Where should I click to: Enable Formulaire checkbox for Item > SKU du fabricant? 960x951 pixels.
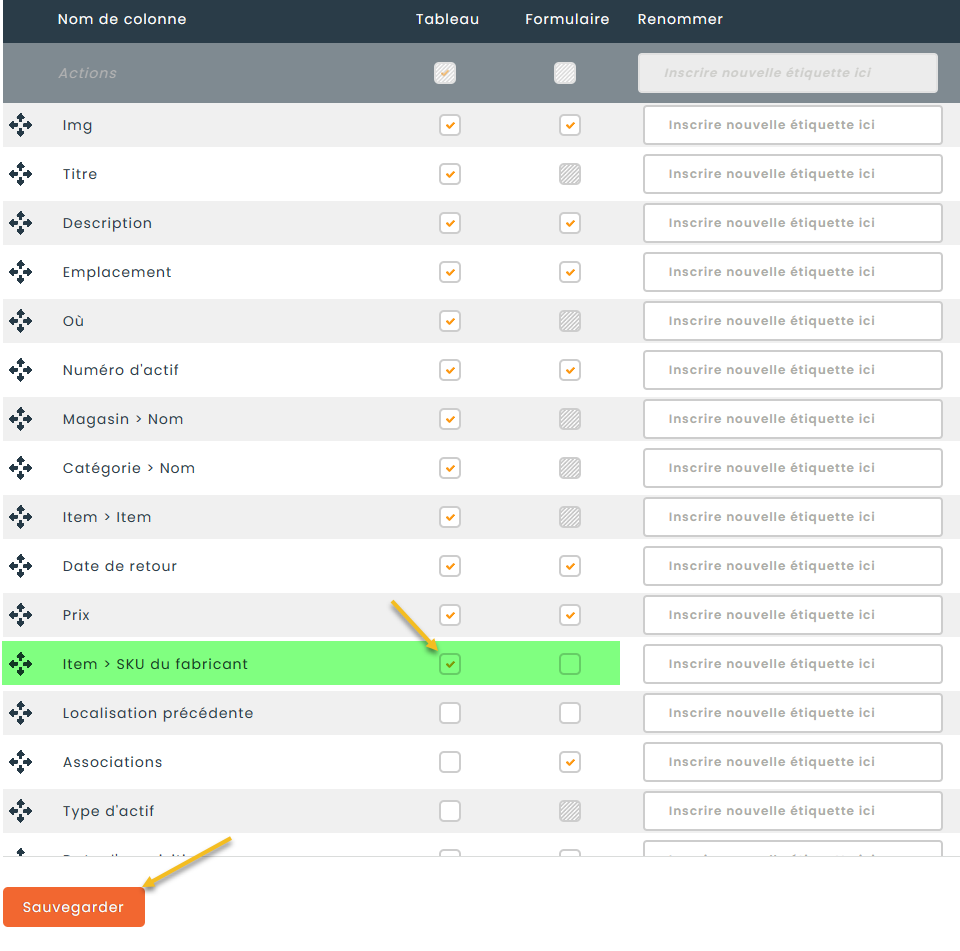(570, 664)
